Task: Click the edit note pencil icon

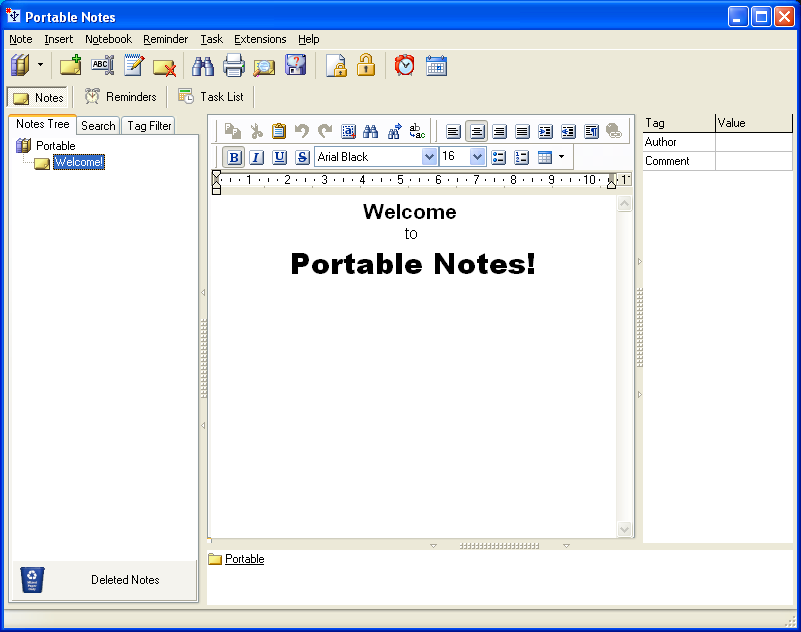Action: [134, 65]
